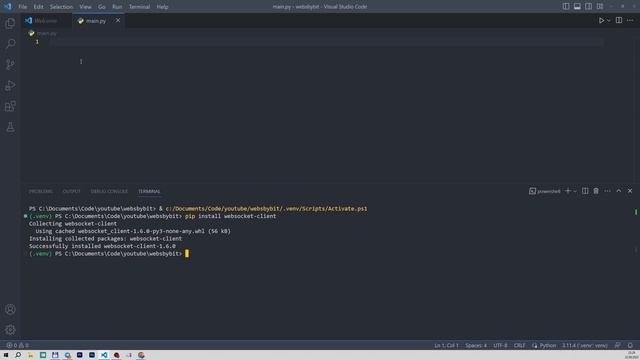Open Windows Start menu
The height and width of the screenshot is (360, 640).
click(6, 355)
